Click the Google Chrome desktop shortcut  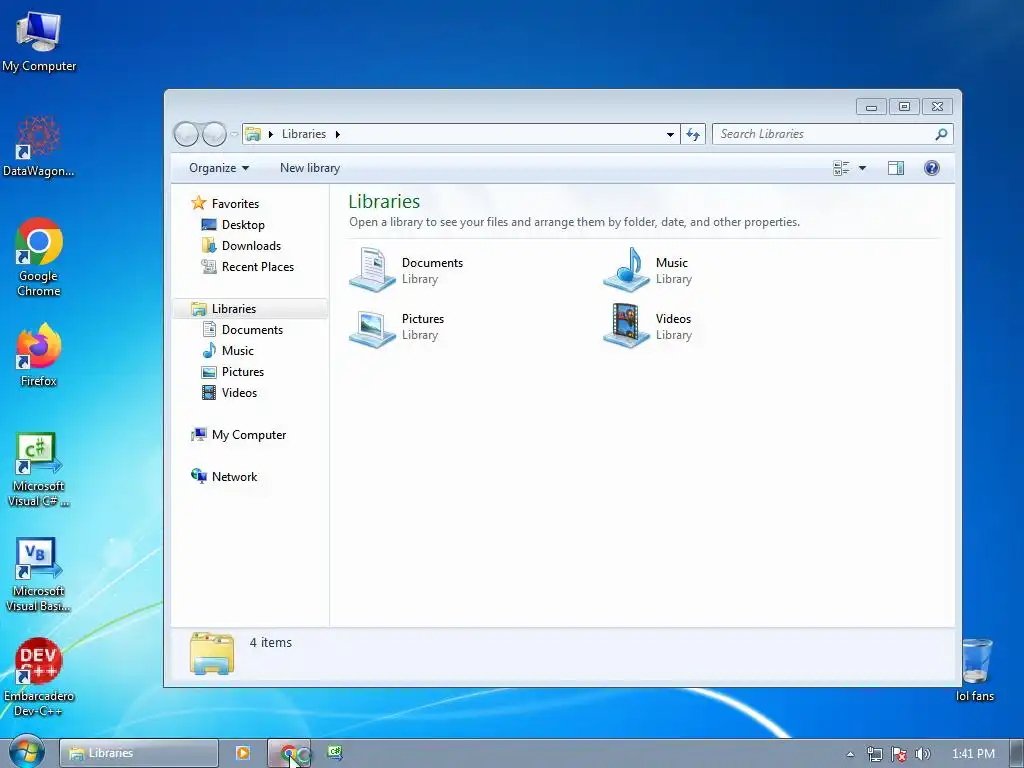tap(39, 258)
